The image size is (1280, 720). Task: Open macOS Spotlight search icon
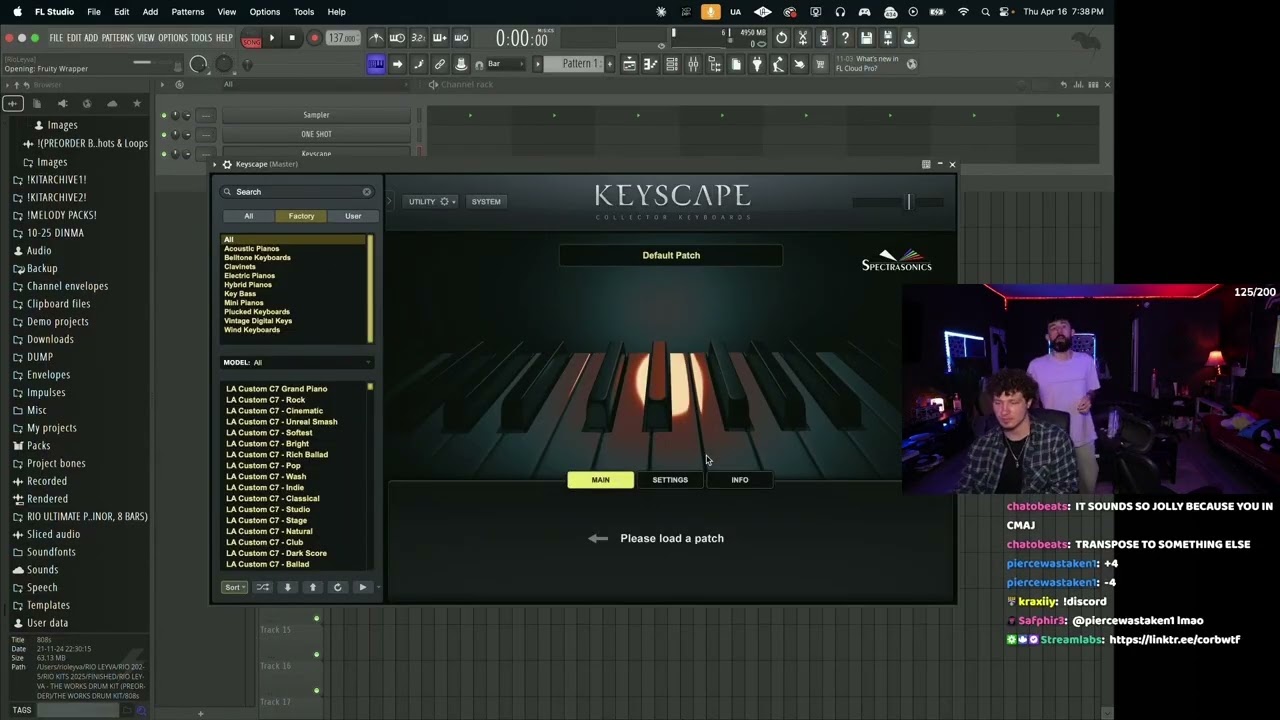coord(986,12)
